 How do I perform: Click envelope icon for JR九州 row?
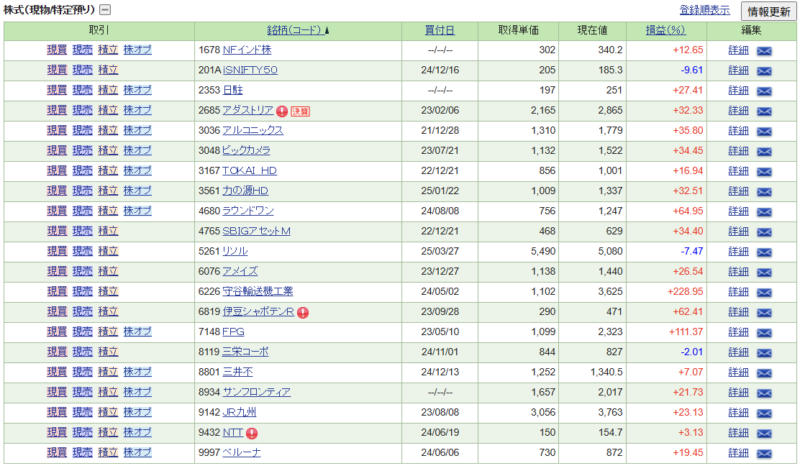click(x=764, y=413)
